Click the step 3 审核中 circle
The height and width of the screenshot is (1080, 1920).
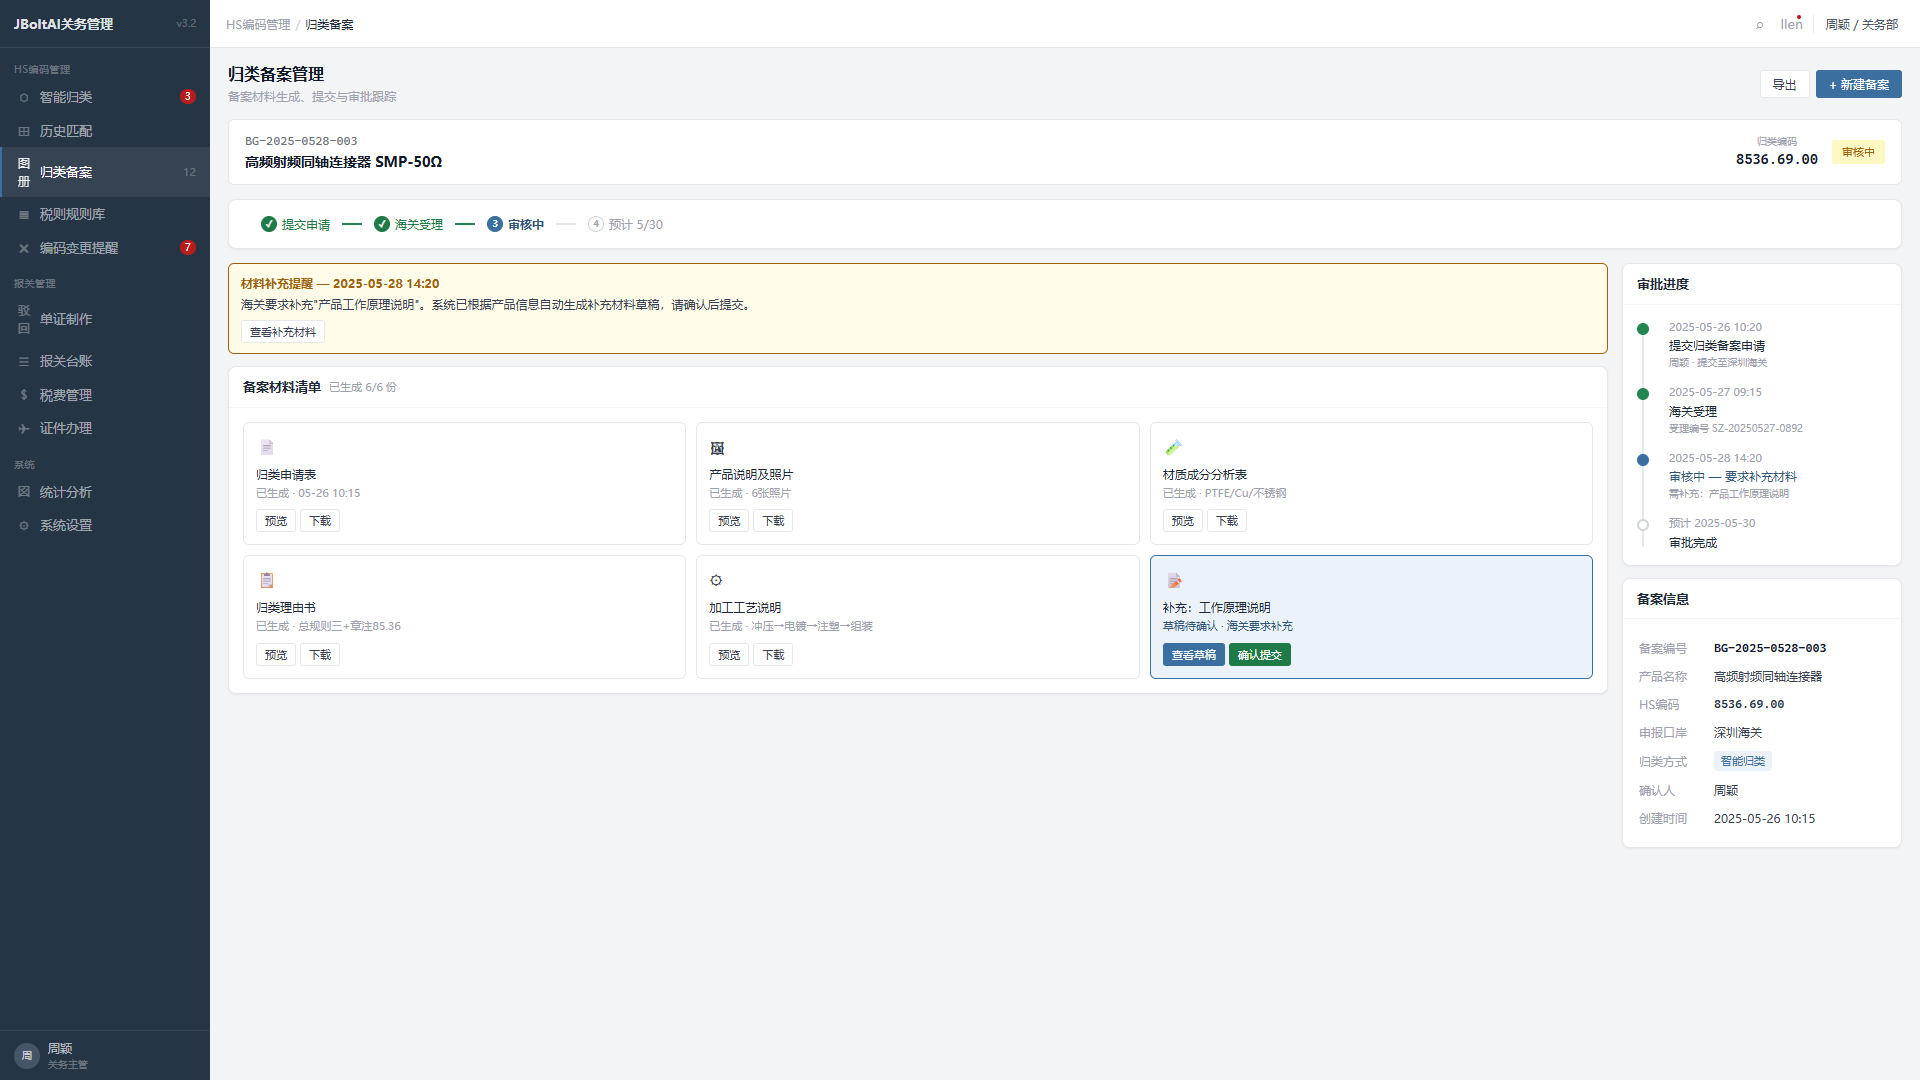pyautogui.click(x=495, y=224)
